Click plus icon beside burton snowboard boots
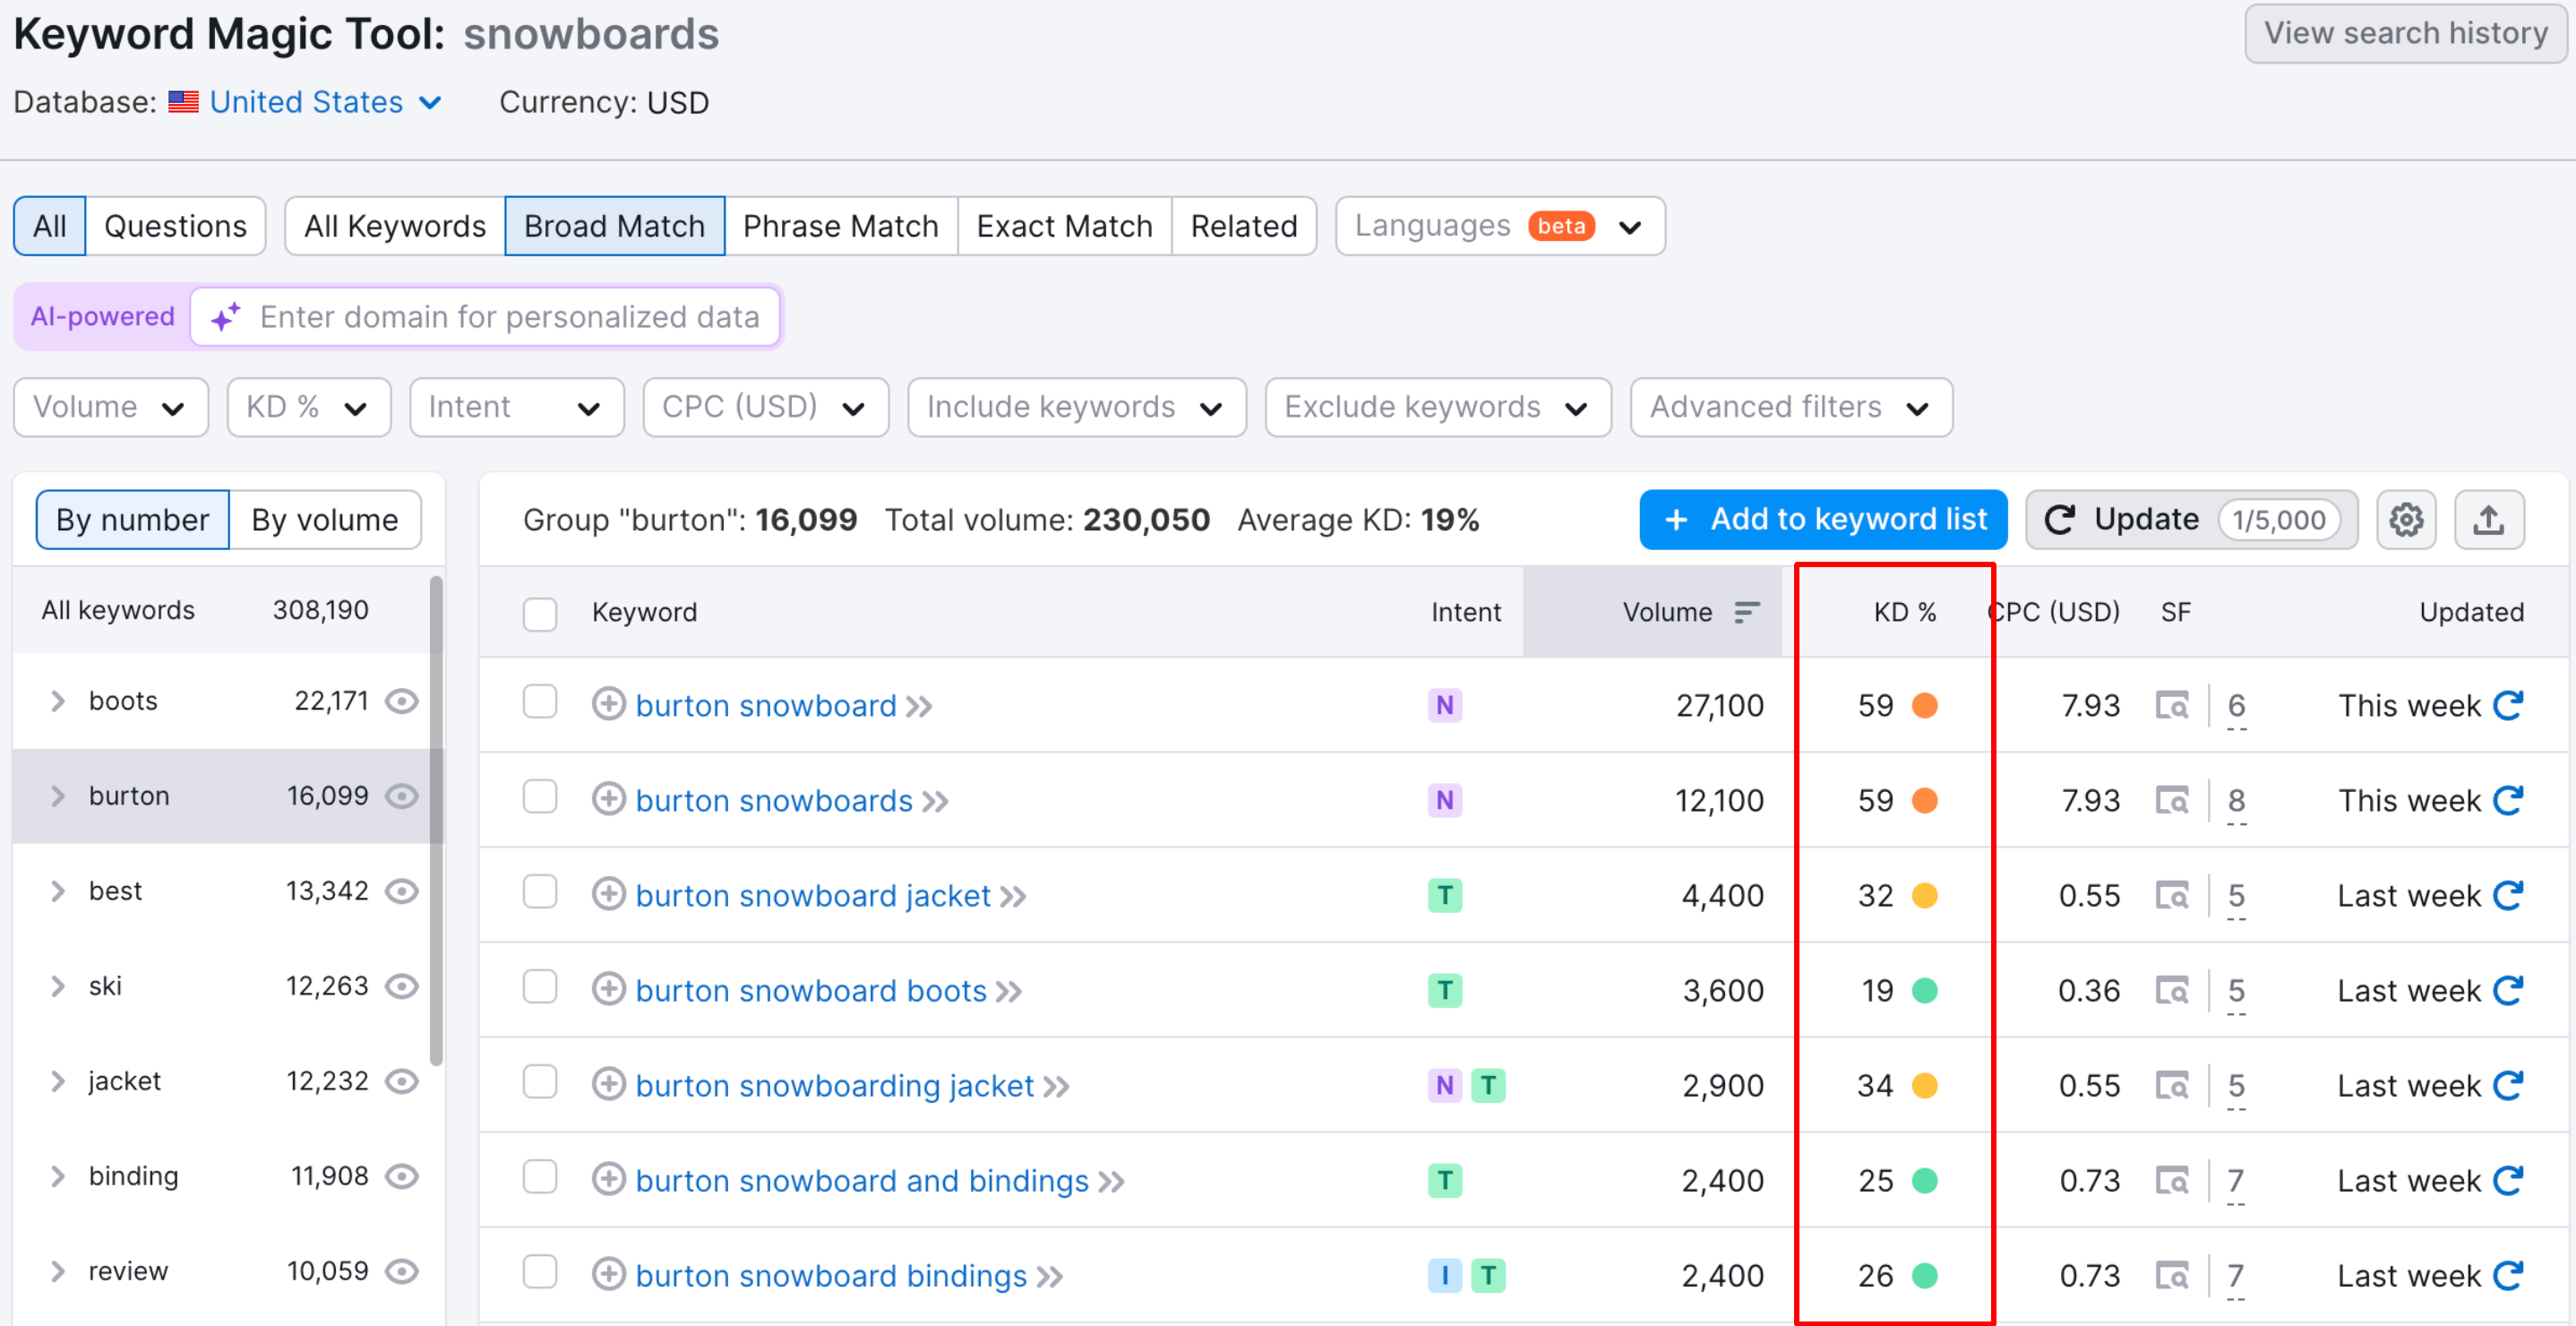Image resolution: width=2576 pixels, height=1326 pixels. [608, 990]
